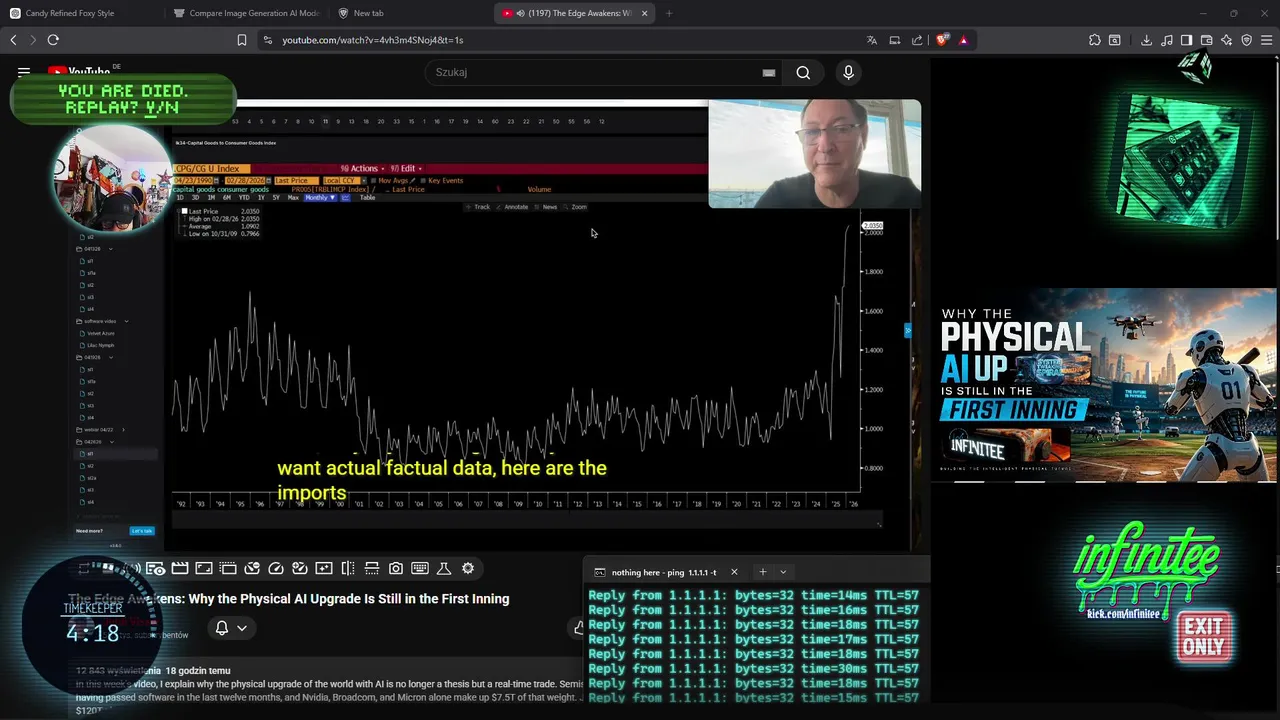This screenshot has width=1280, height=720.
Task: Click the notification bell on the channel
Action: 222,628
